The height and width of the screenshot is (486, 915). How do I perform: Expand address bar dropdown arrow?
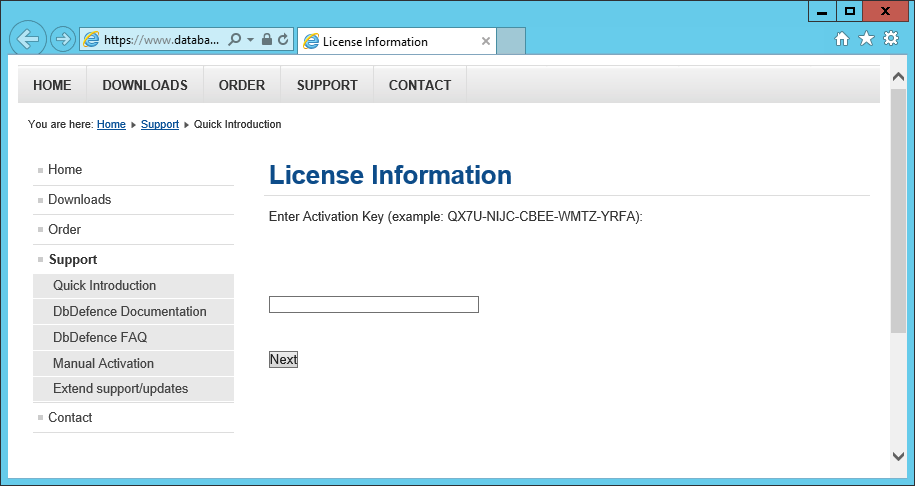coord(250,40)
